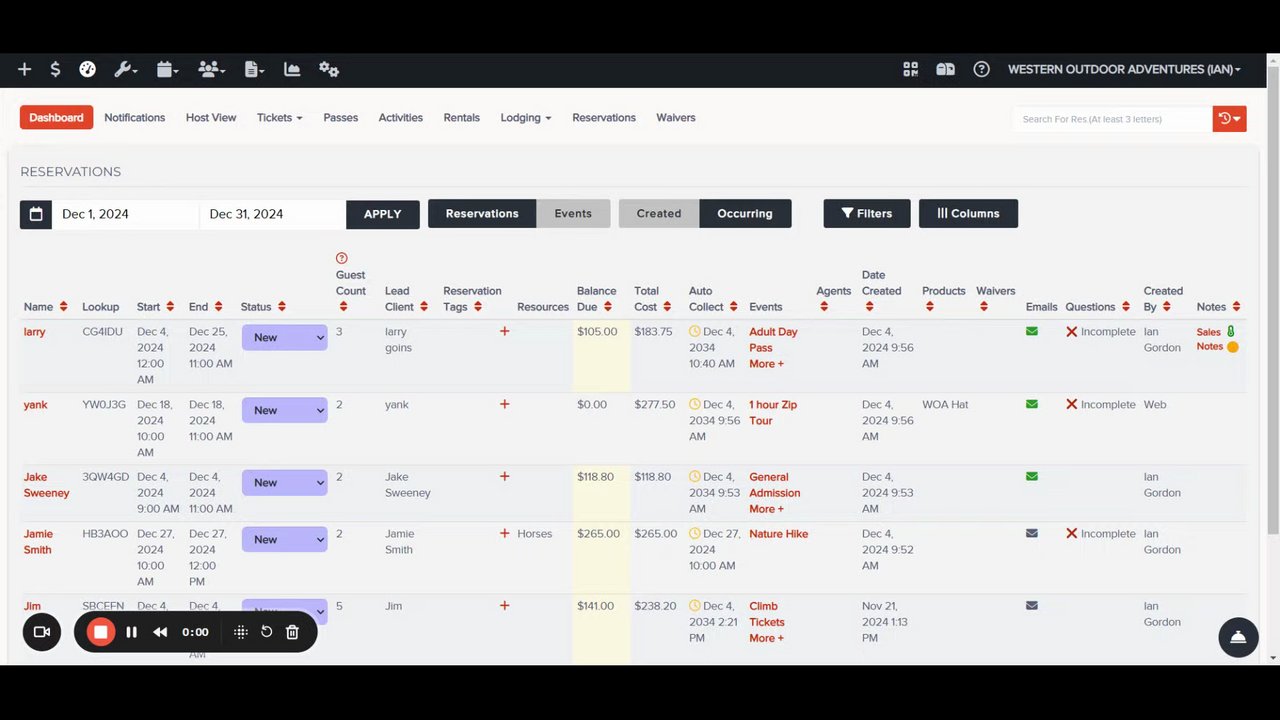
Task: Filter by Created date
Action: click(659, 214)
